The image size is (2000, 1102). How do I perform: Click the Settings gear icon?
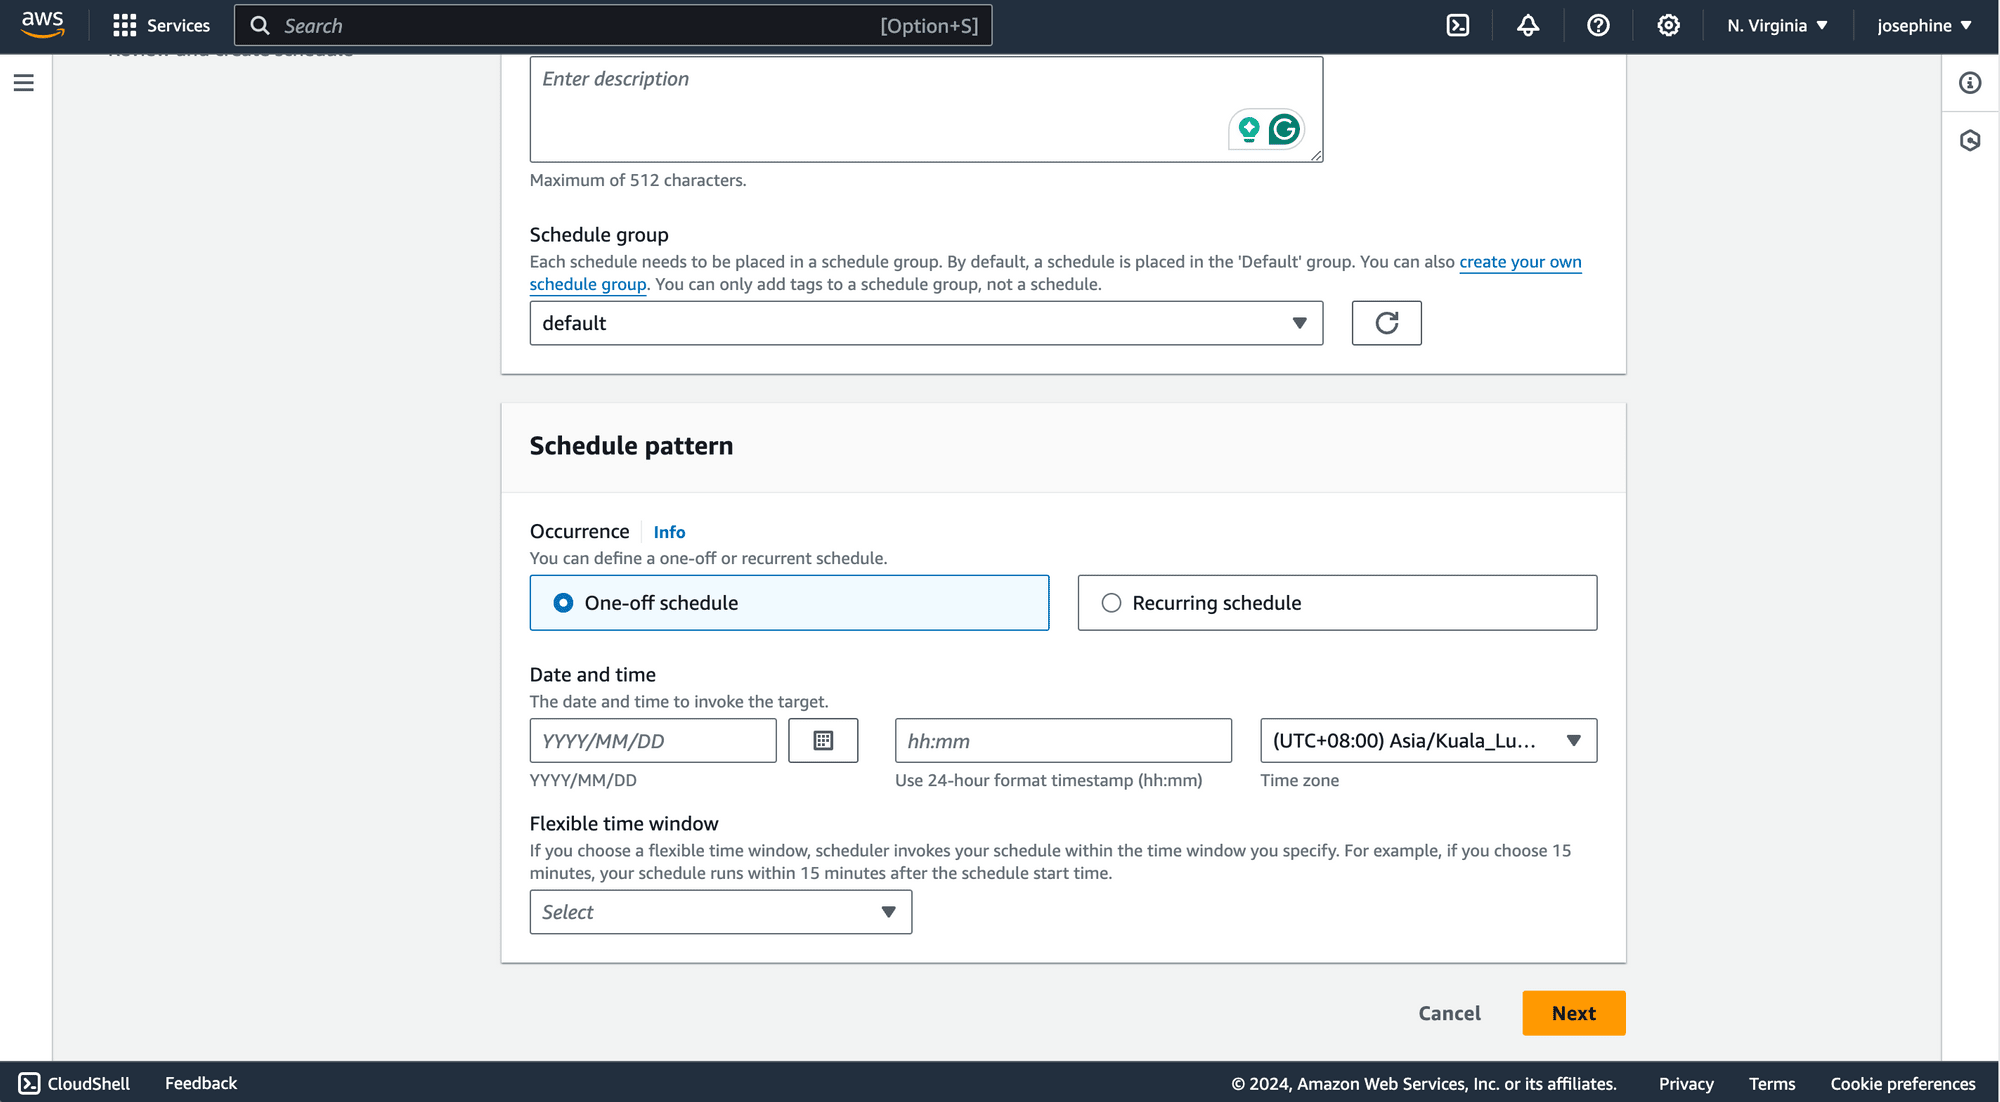(x=1668, y=26)
